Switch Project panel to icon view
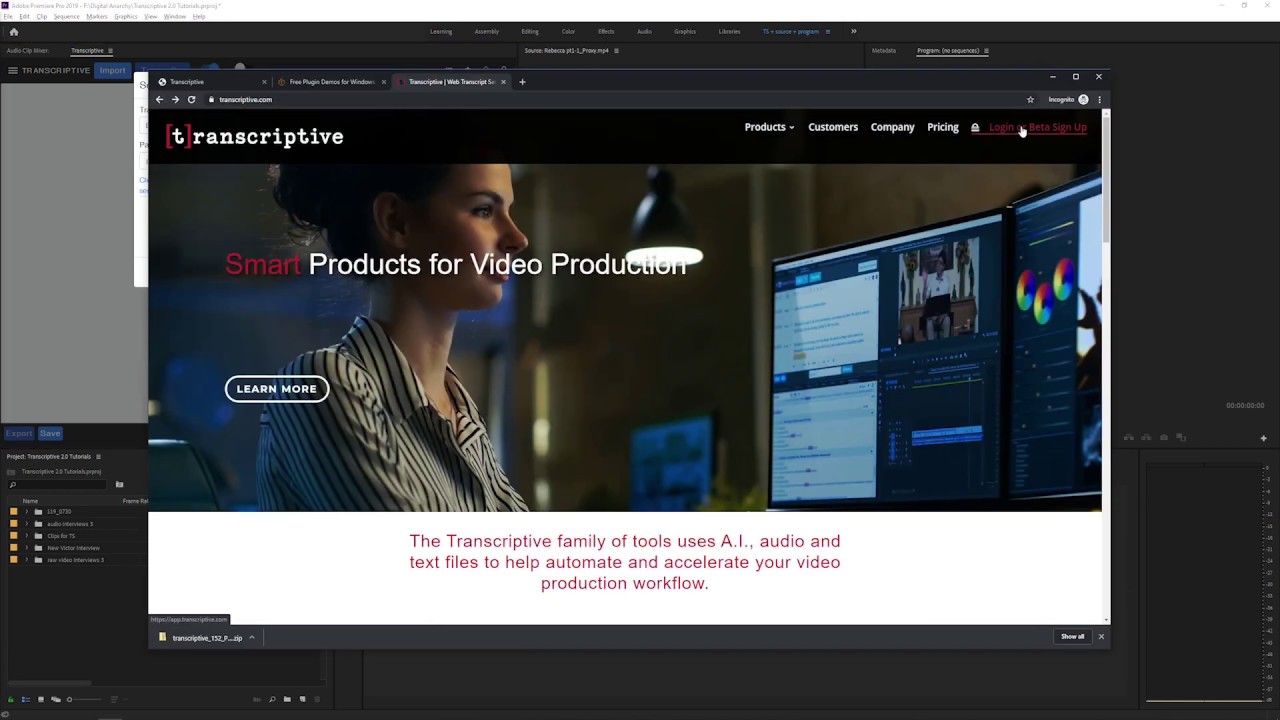The height and width of the screenshot is (720, 1280). (40, 699)
